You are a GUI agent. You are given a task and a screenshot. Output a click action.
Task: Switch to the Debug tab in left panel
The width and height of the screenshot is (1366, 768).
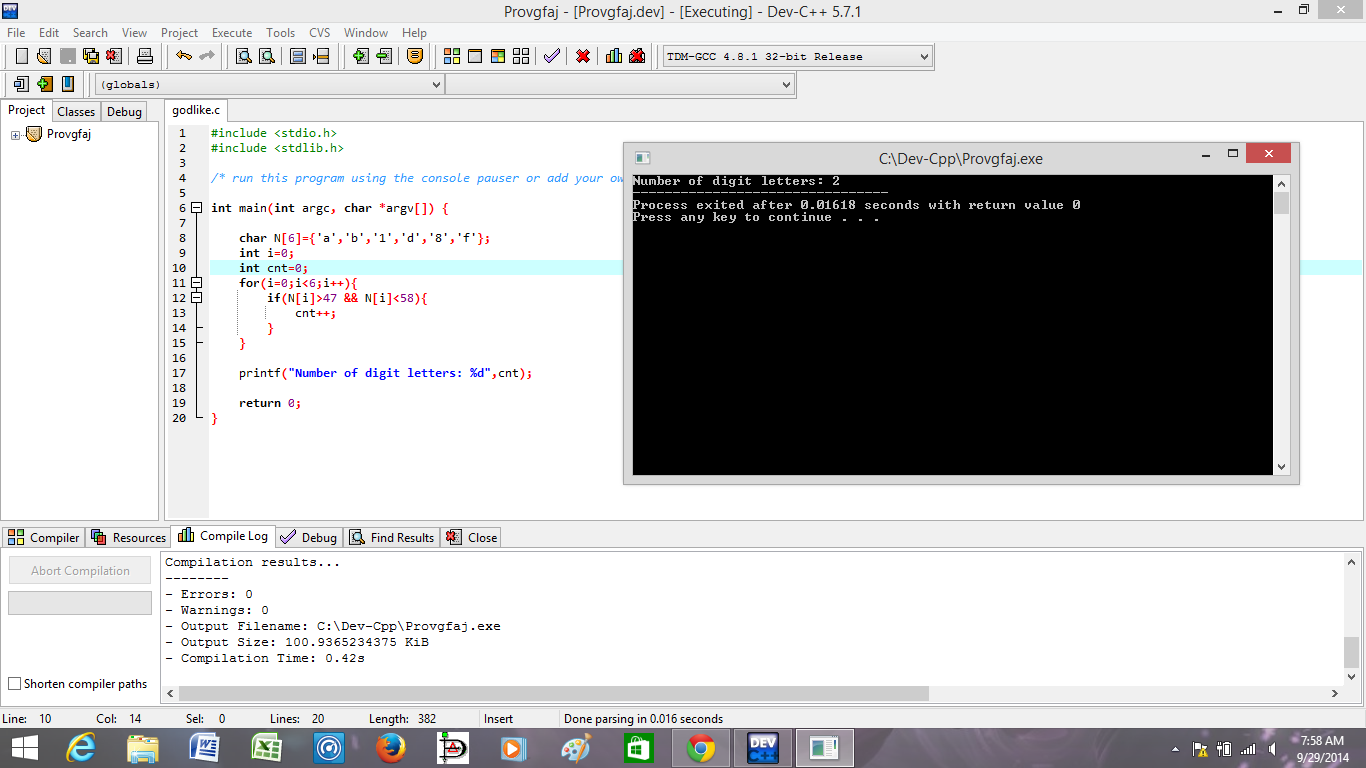124,112
